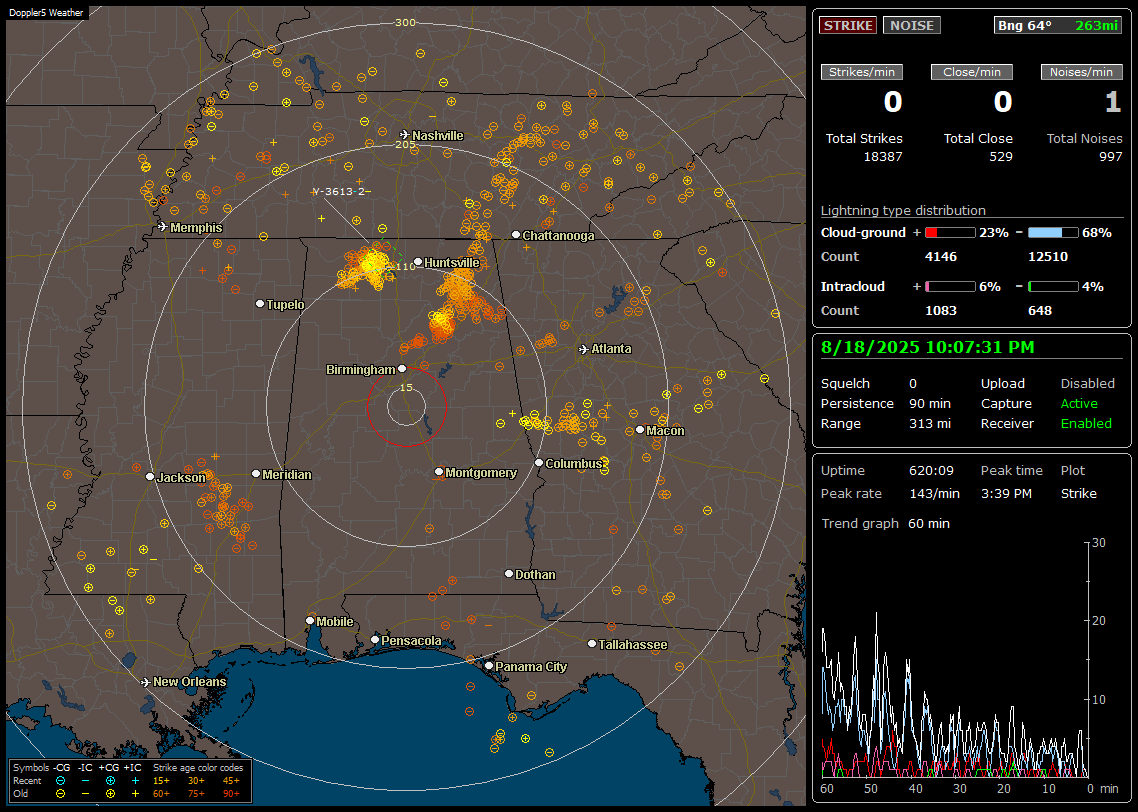Image resolution: width=1138 pixels, height=812 pixels.
Task: Click the Chattanooga city dot marker
Action: coord(516,235)
